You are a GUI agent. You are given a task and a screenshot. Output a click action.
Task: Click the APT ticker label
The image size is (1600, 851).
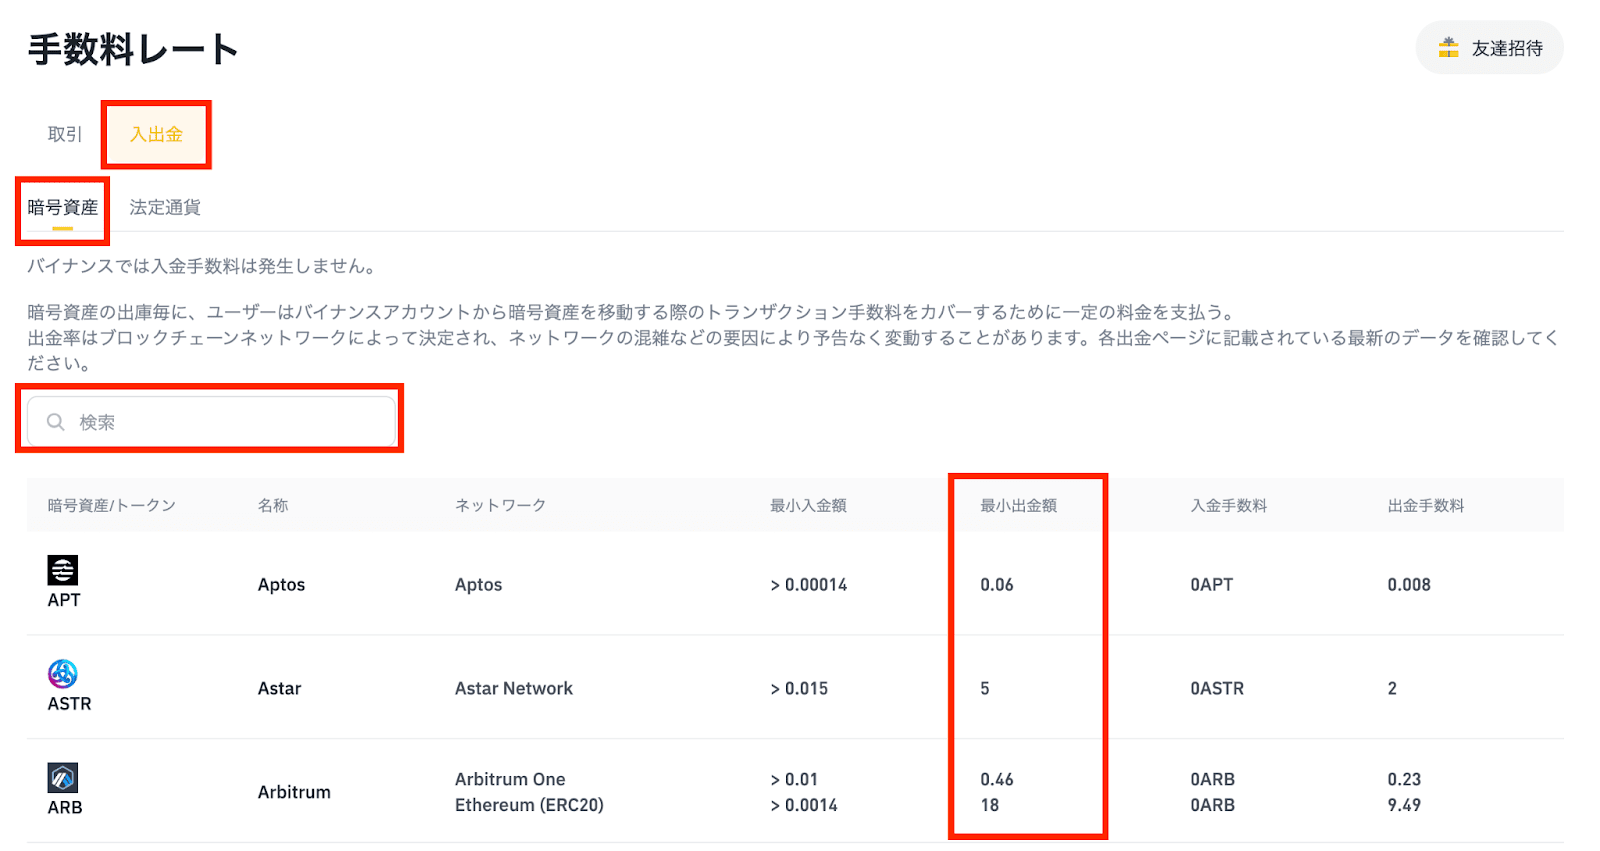click(64, 600)
